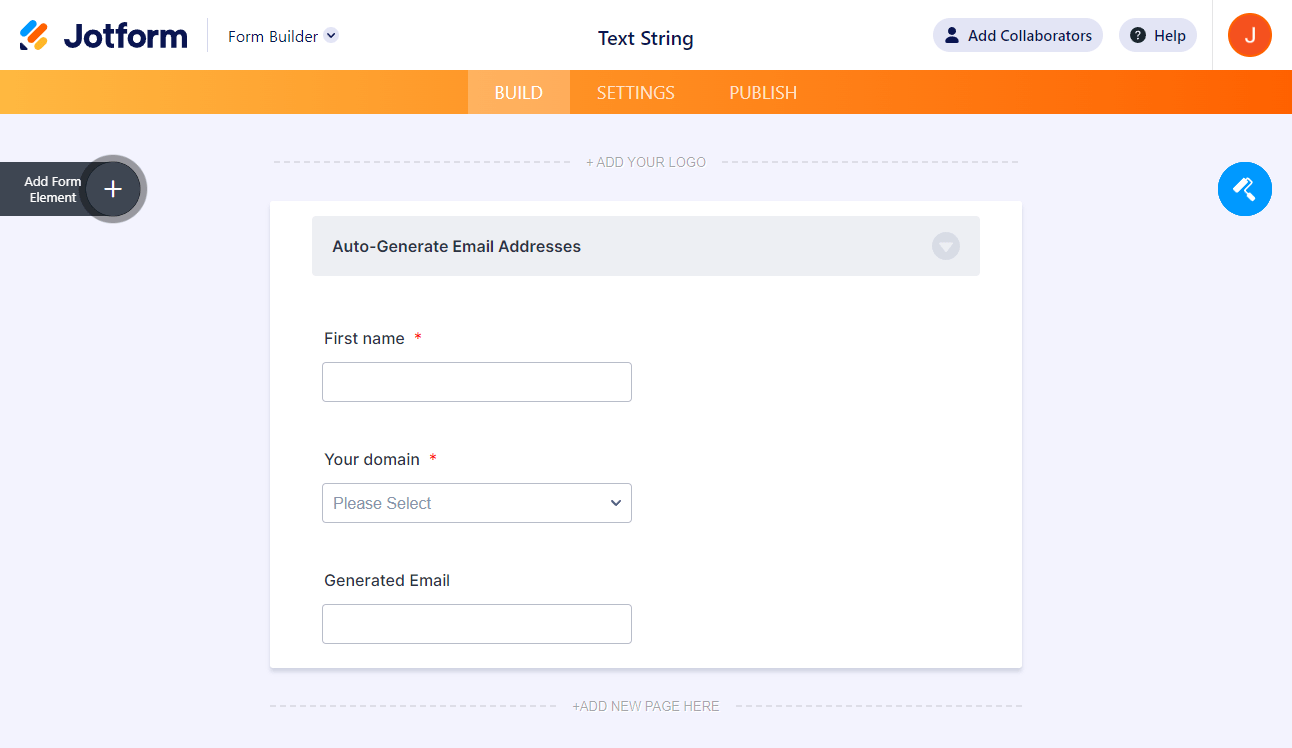The image size is (1292, 748).
Task: Open the Form Designer paint roller icon
Action: (x=1244, y=189)
